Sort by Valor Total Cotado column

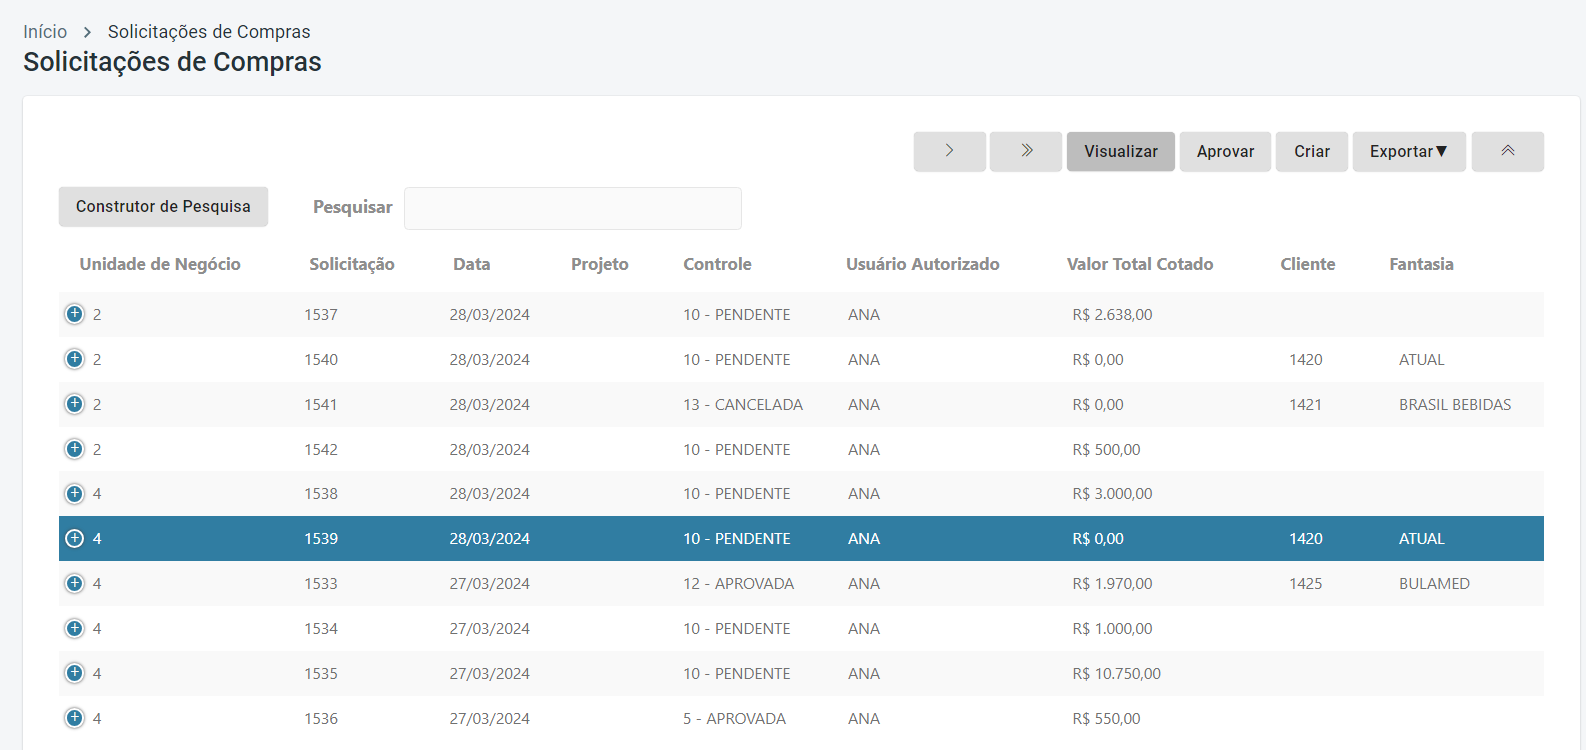tap(1140, 264)
